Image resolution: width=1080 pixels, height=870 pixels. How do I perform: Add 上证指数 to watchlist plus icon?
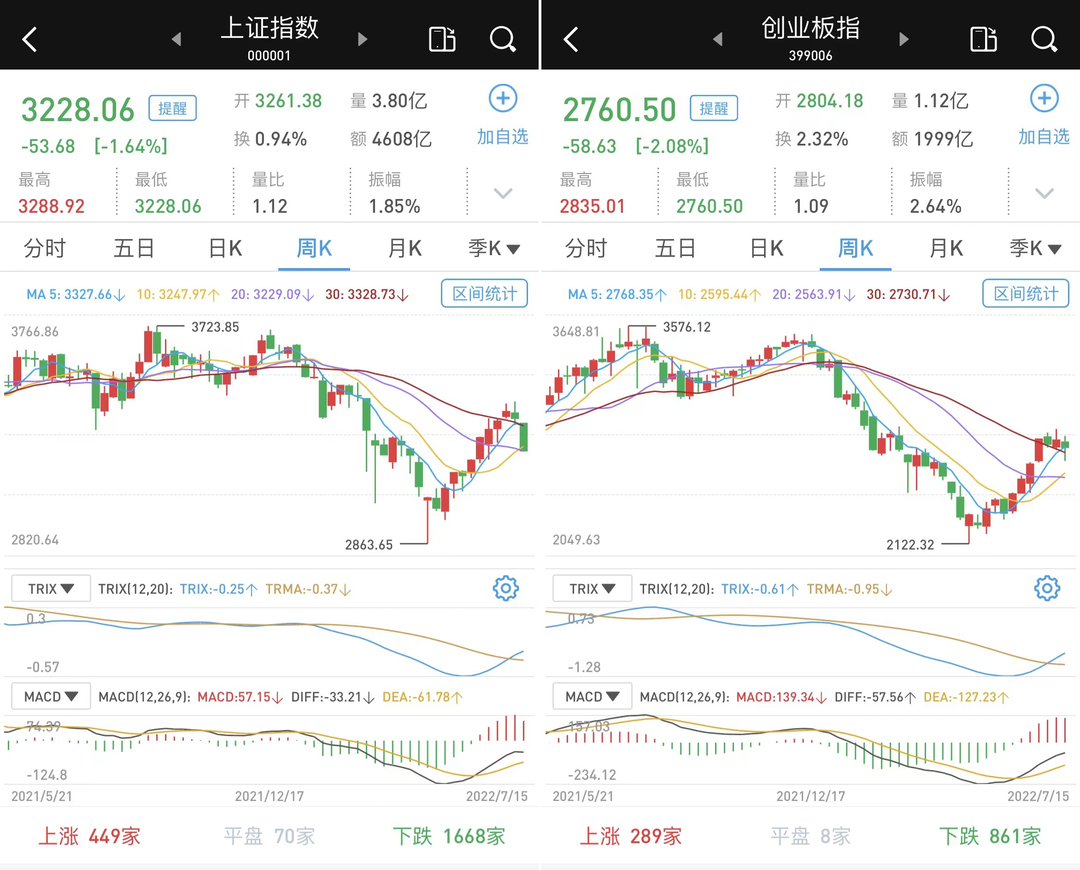tap(502, 99)
